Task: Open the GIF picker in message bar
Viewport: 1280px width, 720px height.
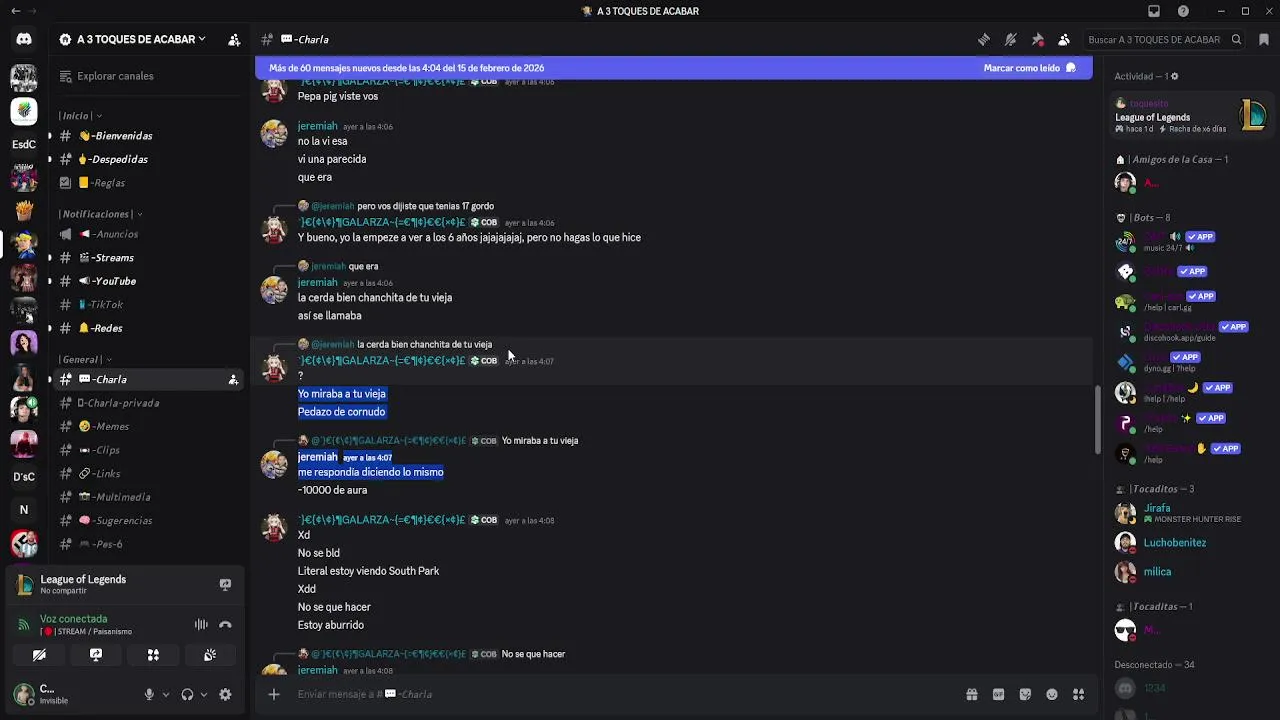Action: (998, 695)
